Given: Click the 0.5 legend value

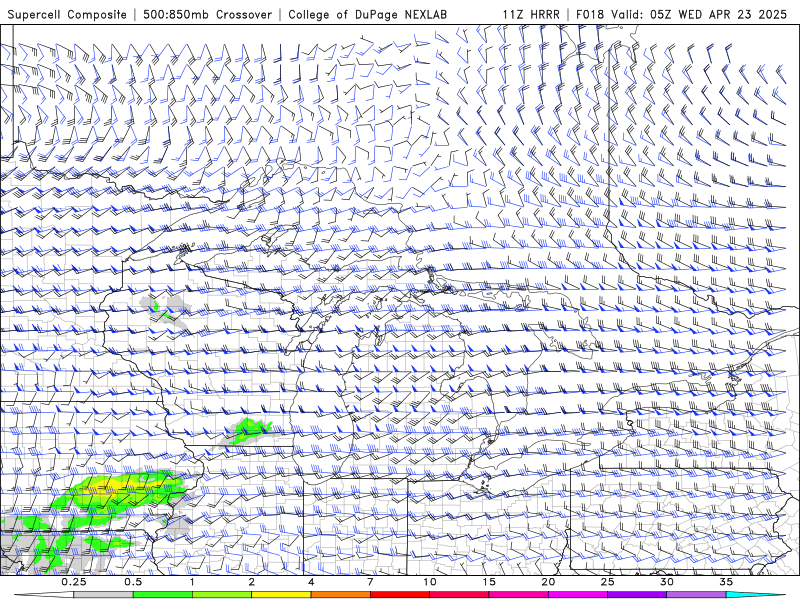Looking at the screenshot, I should (133, 582).
